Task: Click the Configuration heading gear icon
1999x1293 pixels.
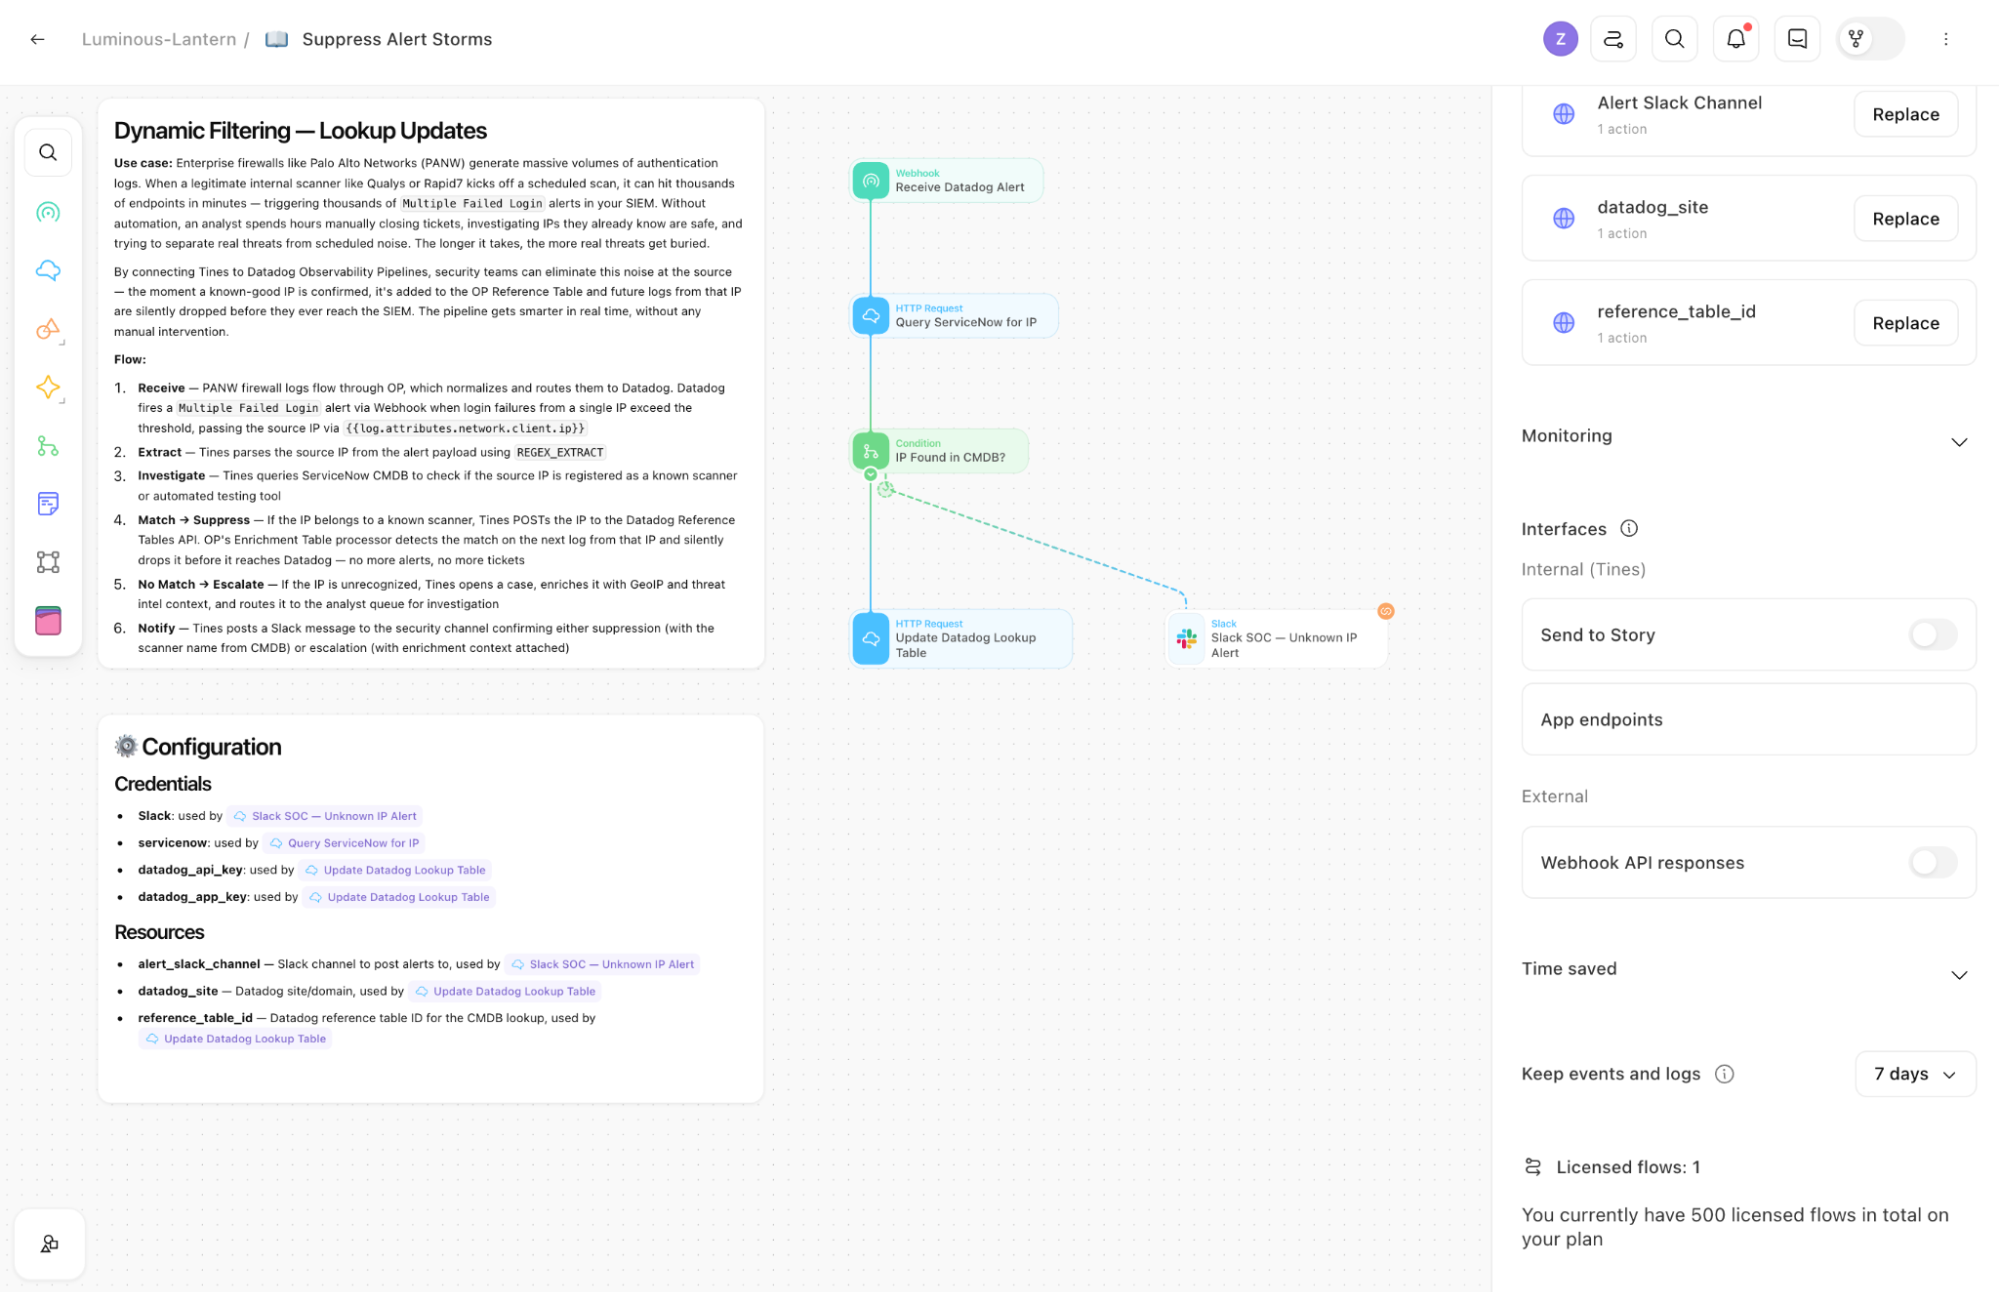Action: tap(126, 746)
